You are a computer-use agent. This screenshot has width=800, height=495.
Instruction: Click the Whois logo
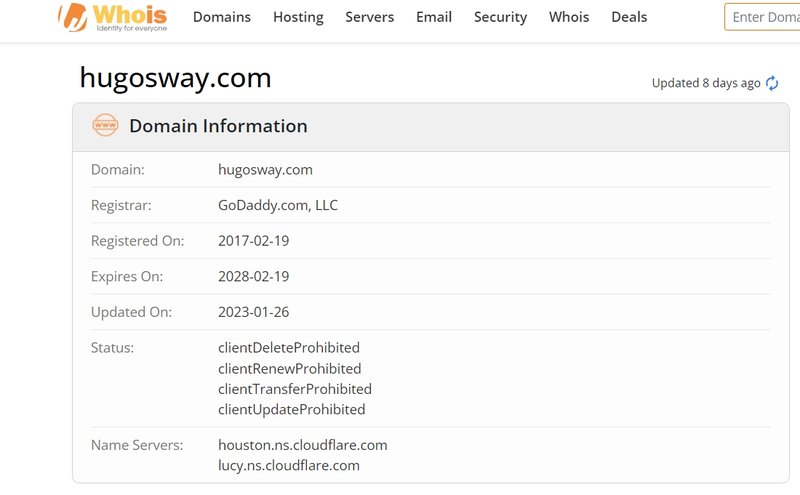[x=112, y=17]
